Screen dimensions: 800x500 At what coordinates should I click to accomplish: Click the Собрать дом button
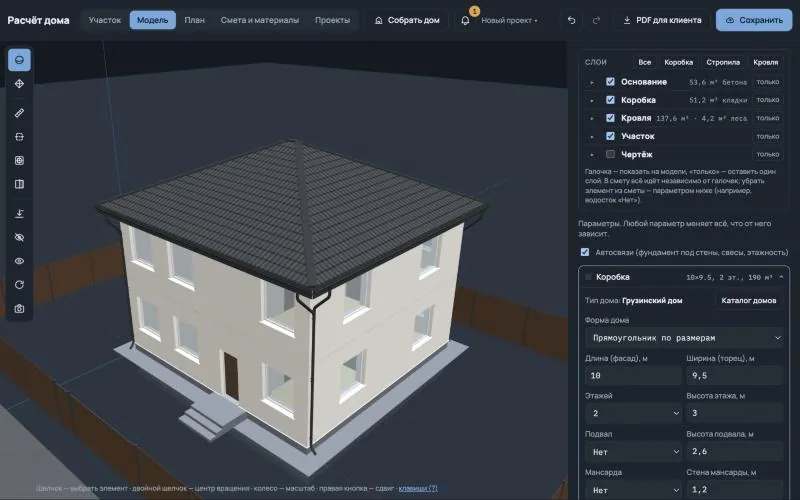tap(407, 20)
